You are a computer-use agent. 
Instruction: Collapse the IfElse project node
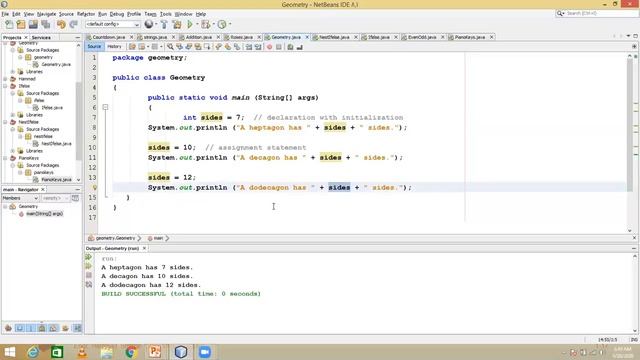5,86
